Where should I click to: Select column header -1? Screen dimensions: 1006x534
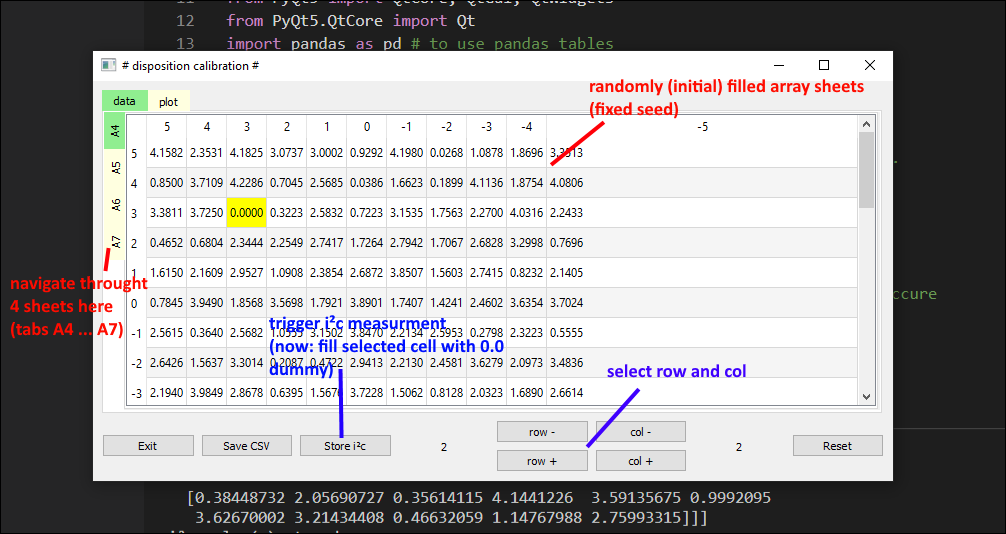point(406,127)
